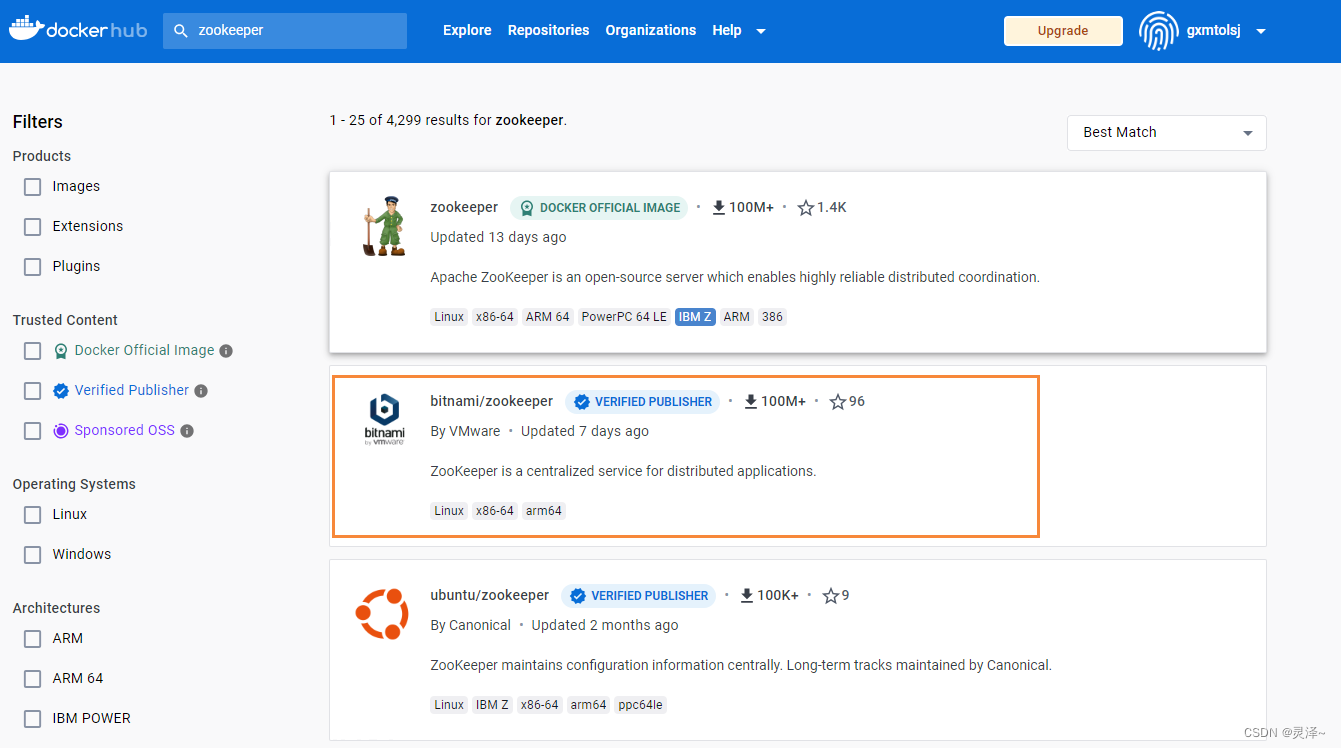Click the info icon beside Docker Official Image
This screenshot has height=748, width=1341.
[x=226, y=351]
